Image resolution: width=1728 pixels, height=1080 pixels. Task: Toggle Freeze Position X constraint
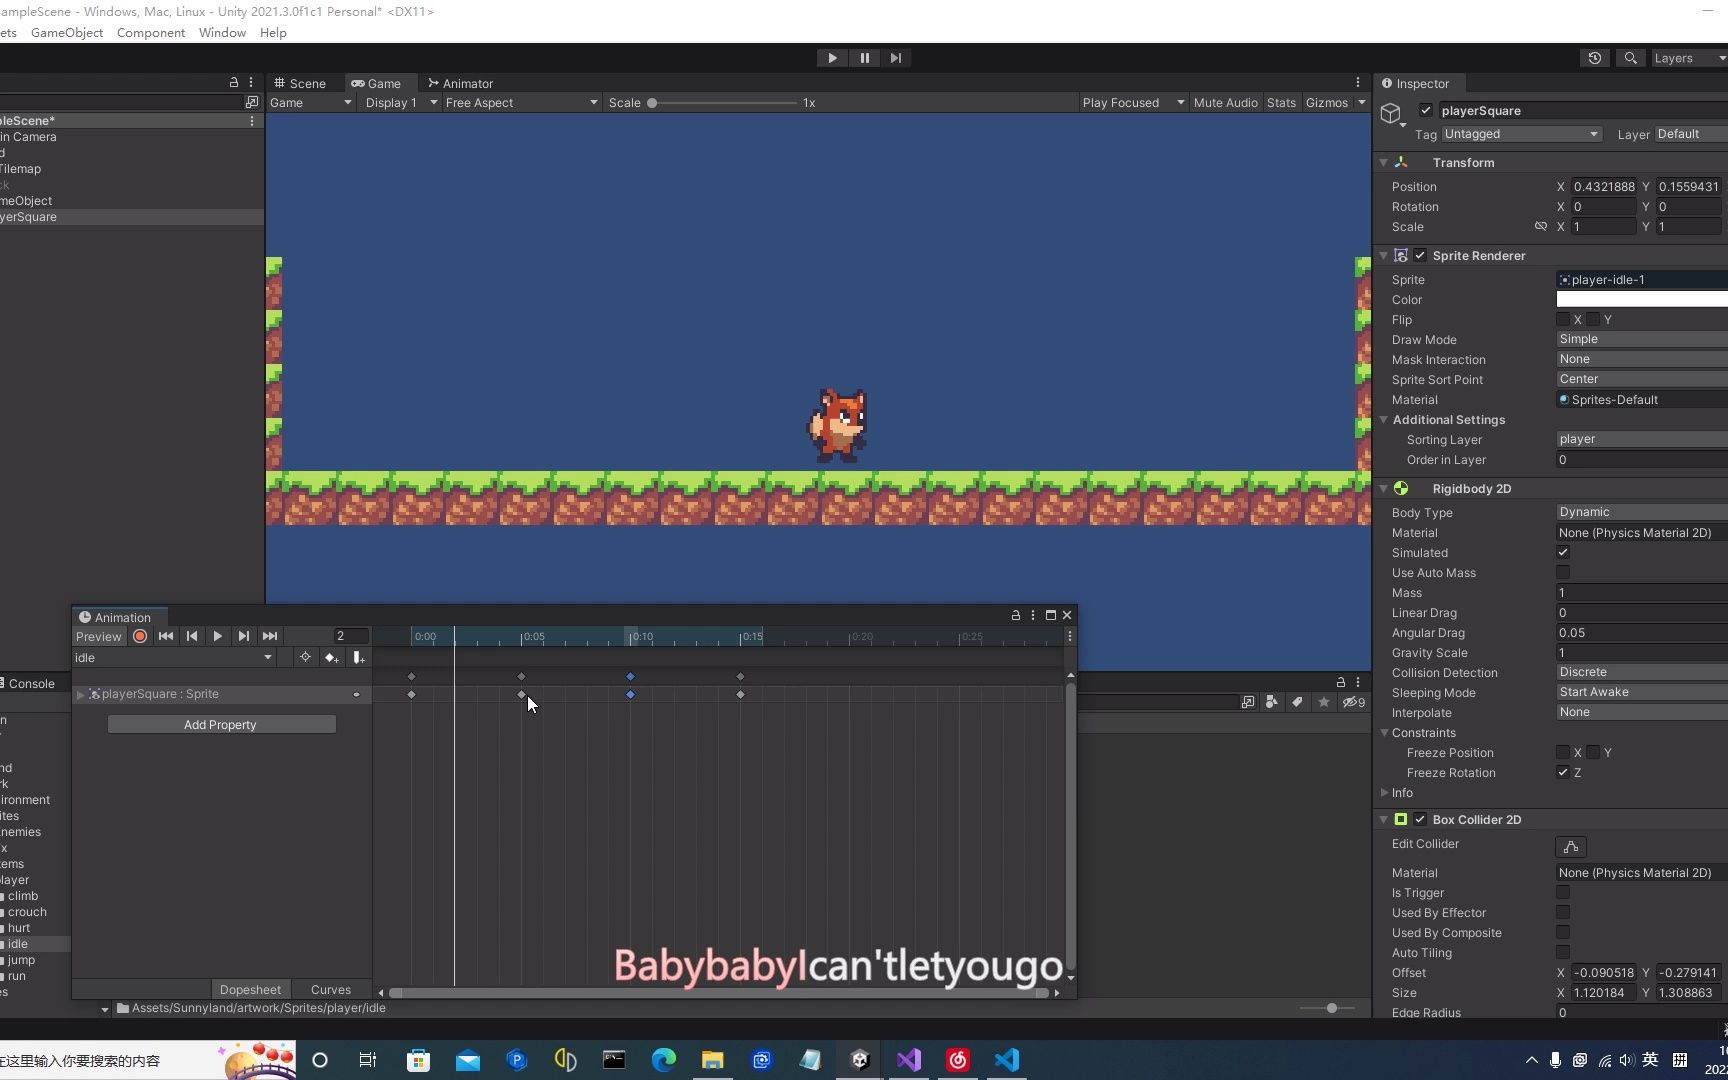coord(1564,752)
